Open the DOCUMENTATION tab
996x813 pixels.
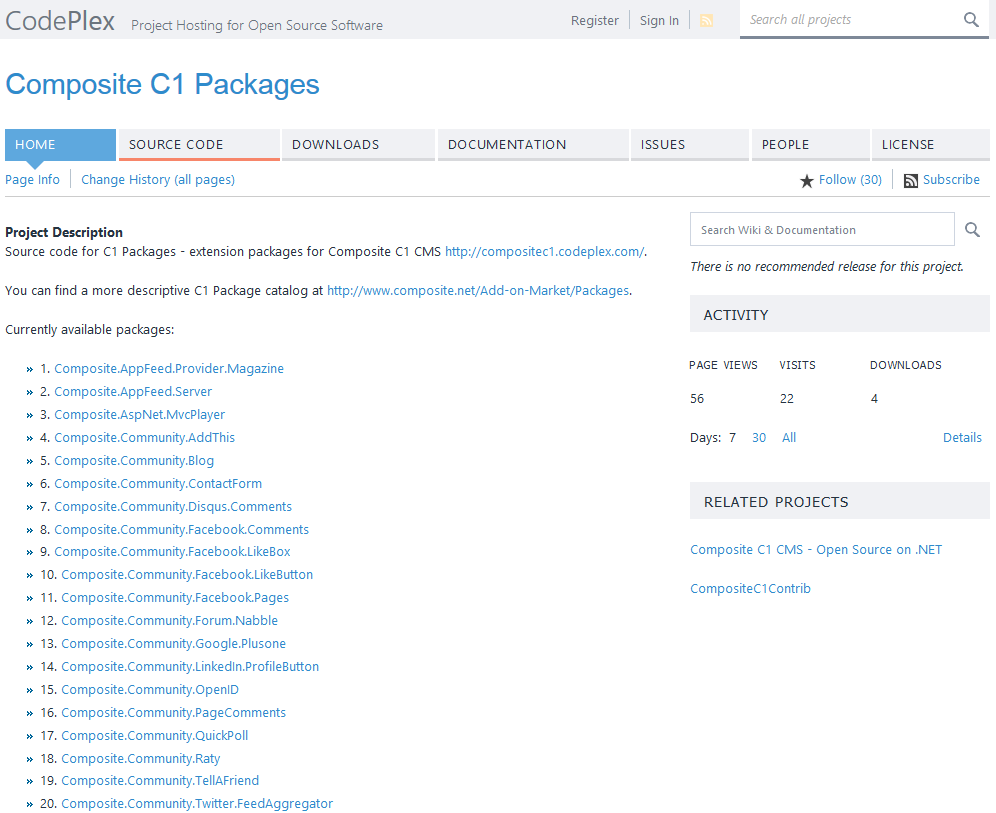tap(533, 145)
